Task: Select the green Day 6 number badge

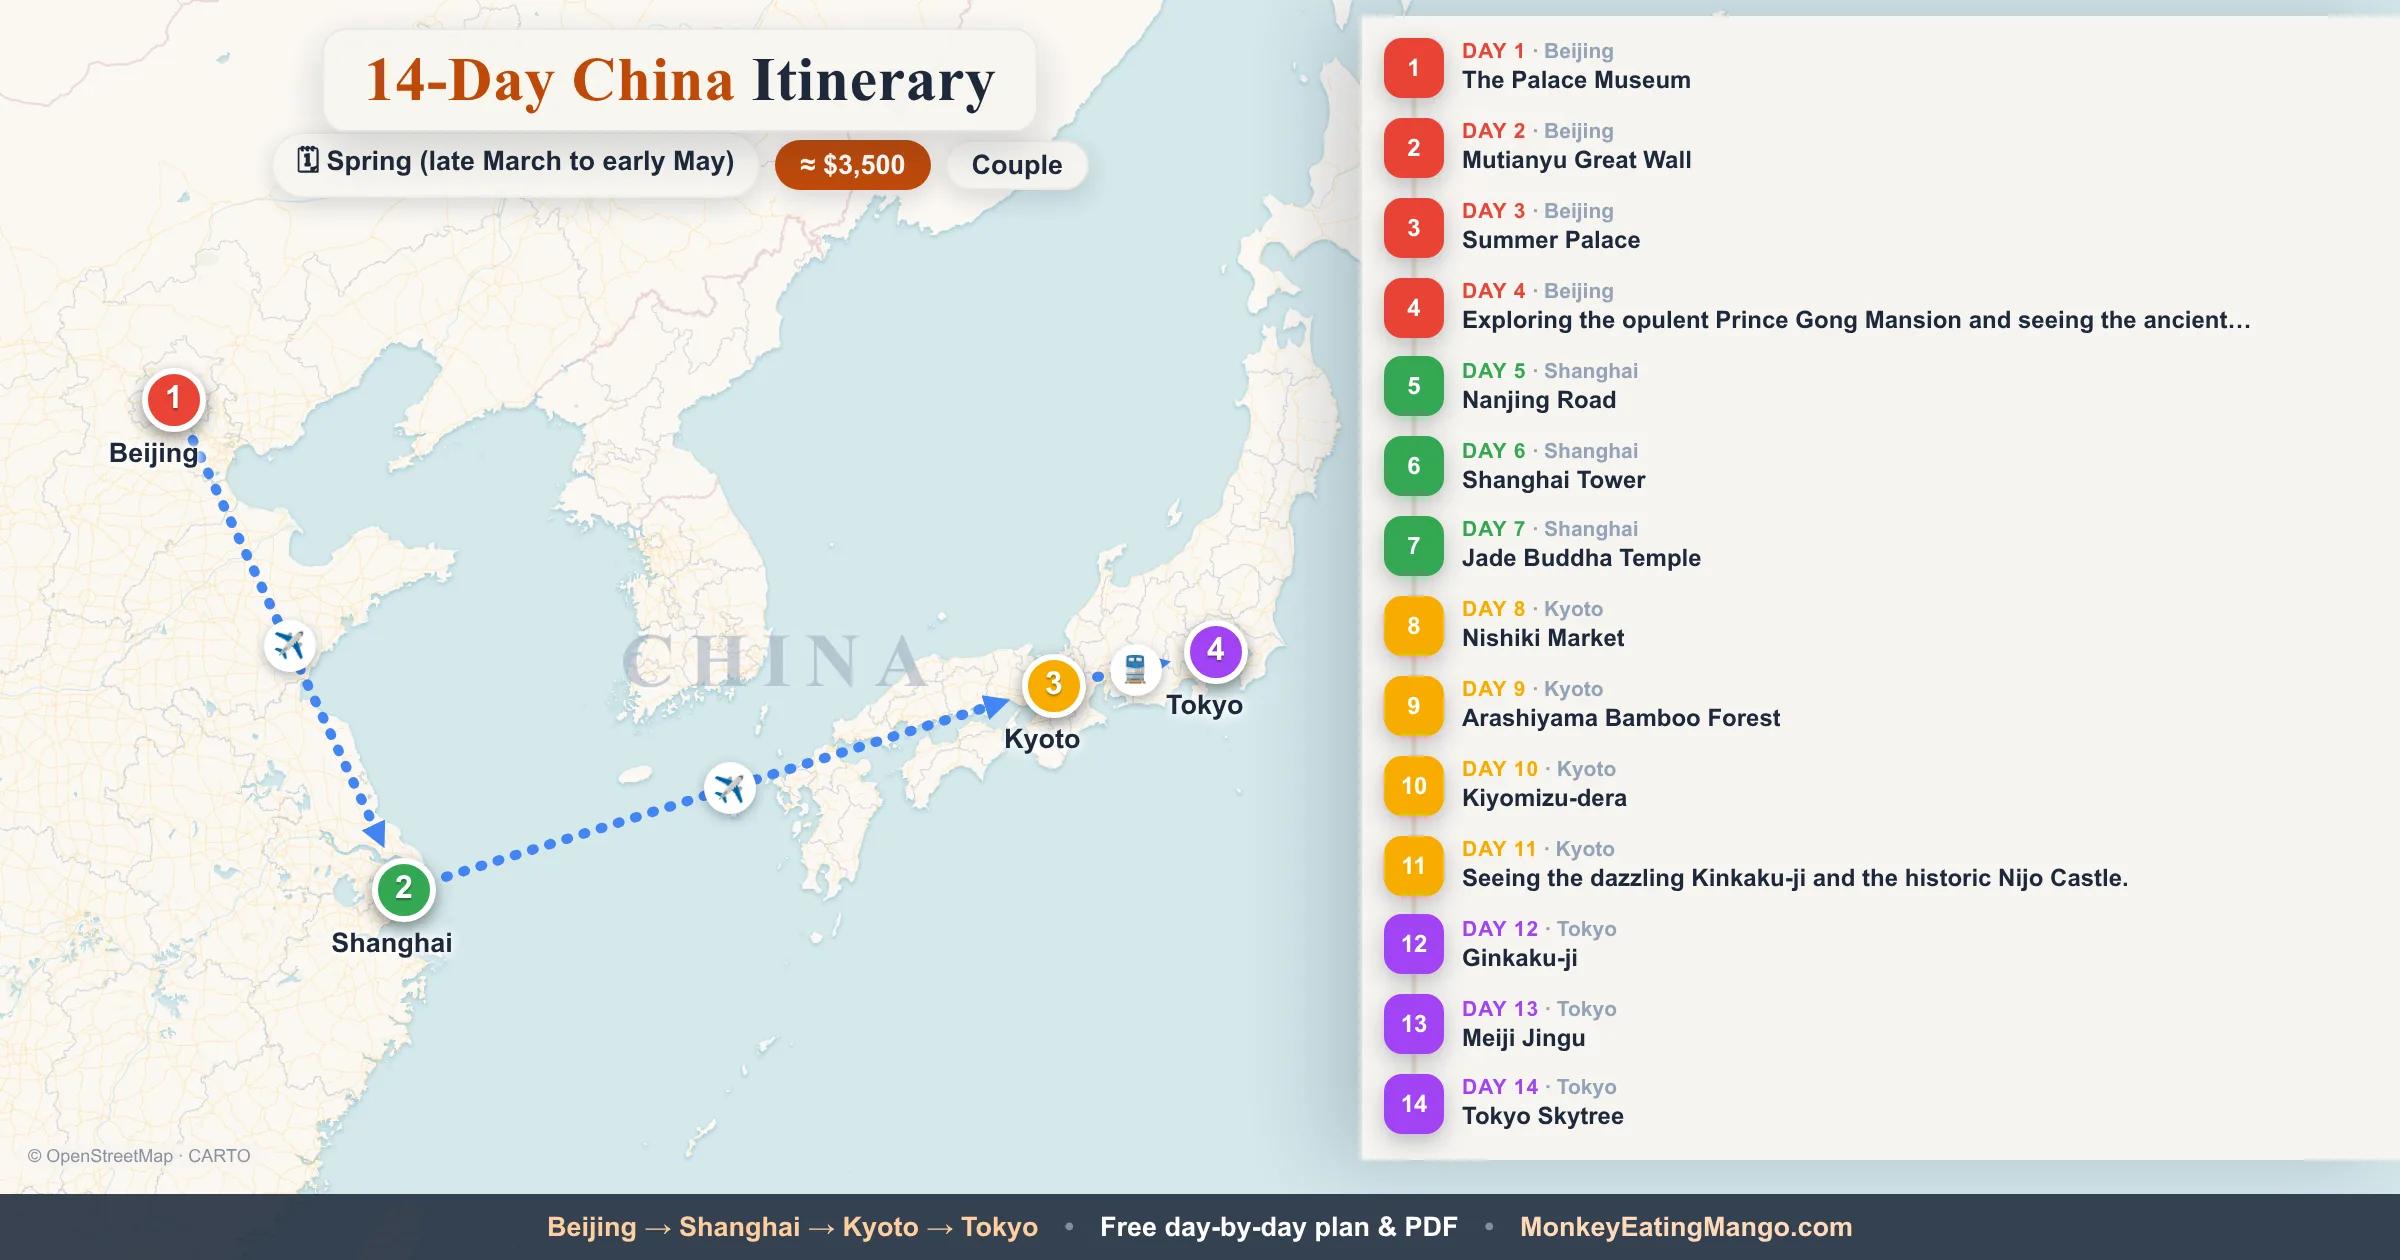Action: [1413, 466]
